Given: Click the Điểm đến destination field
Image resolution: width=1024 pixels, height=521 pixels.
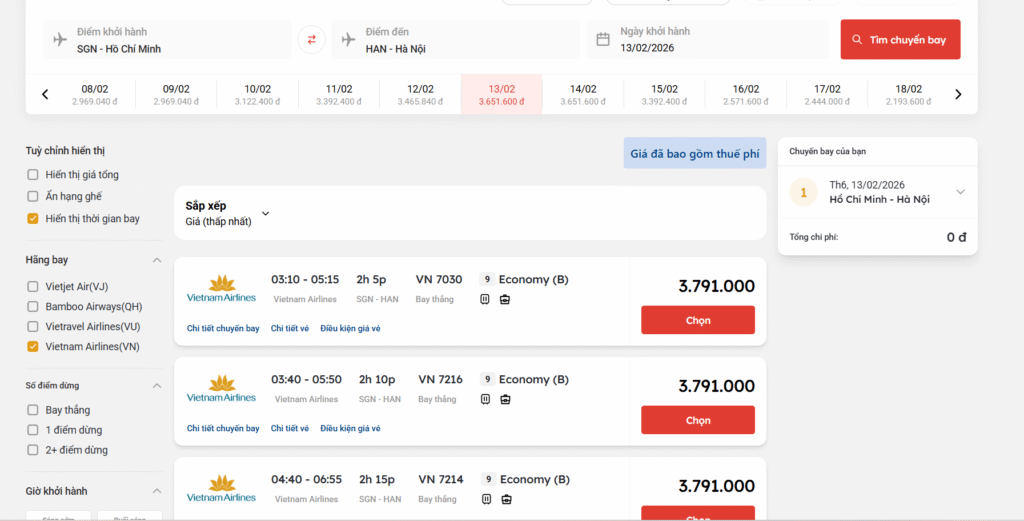Looking at the screenshot, I should [x=456, y=40].
